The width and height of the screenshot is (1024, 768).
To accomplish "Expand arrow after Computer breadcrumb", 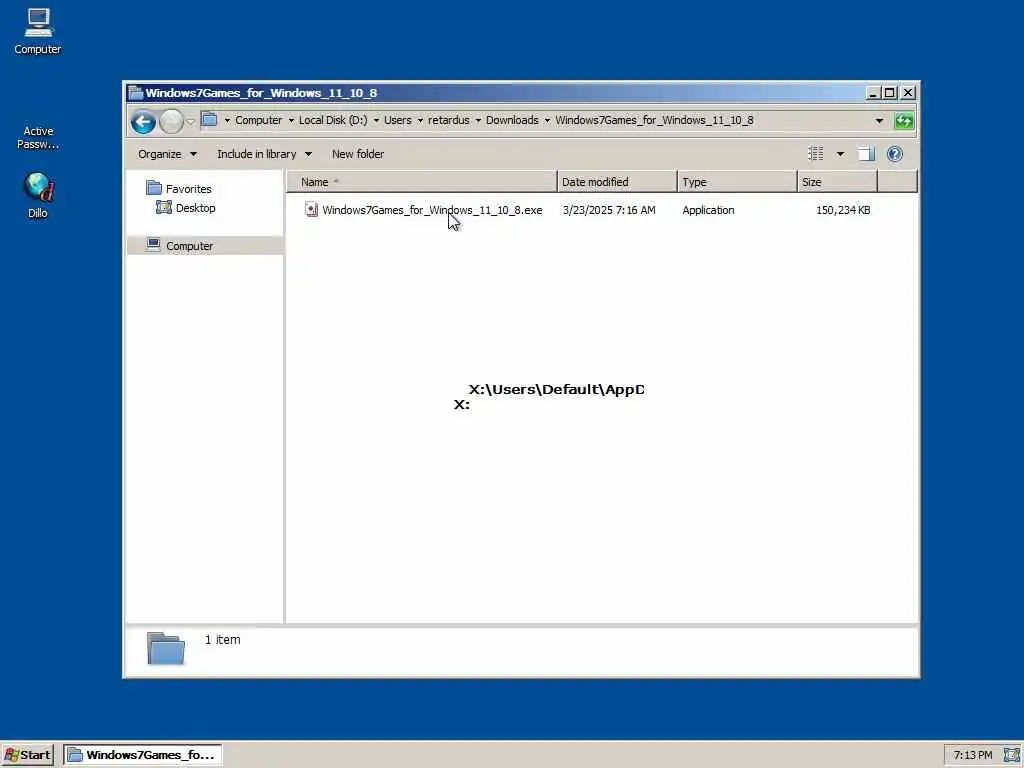I will 291,120.
